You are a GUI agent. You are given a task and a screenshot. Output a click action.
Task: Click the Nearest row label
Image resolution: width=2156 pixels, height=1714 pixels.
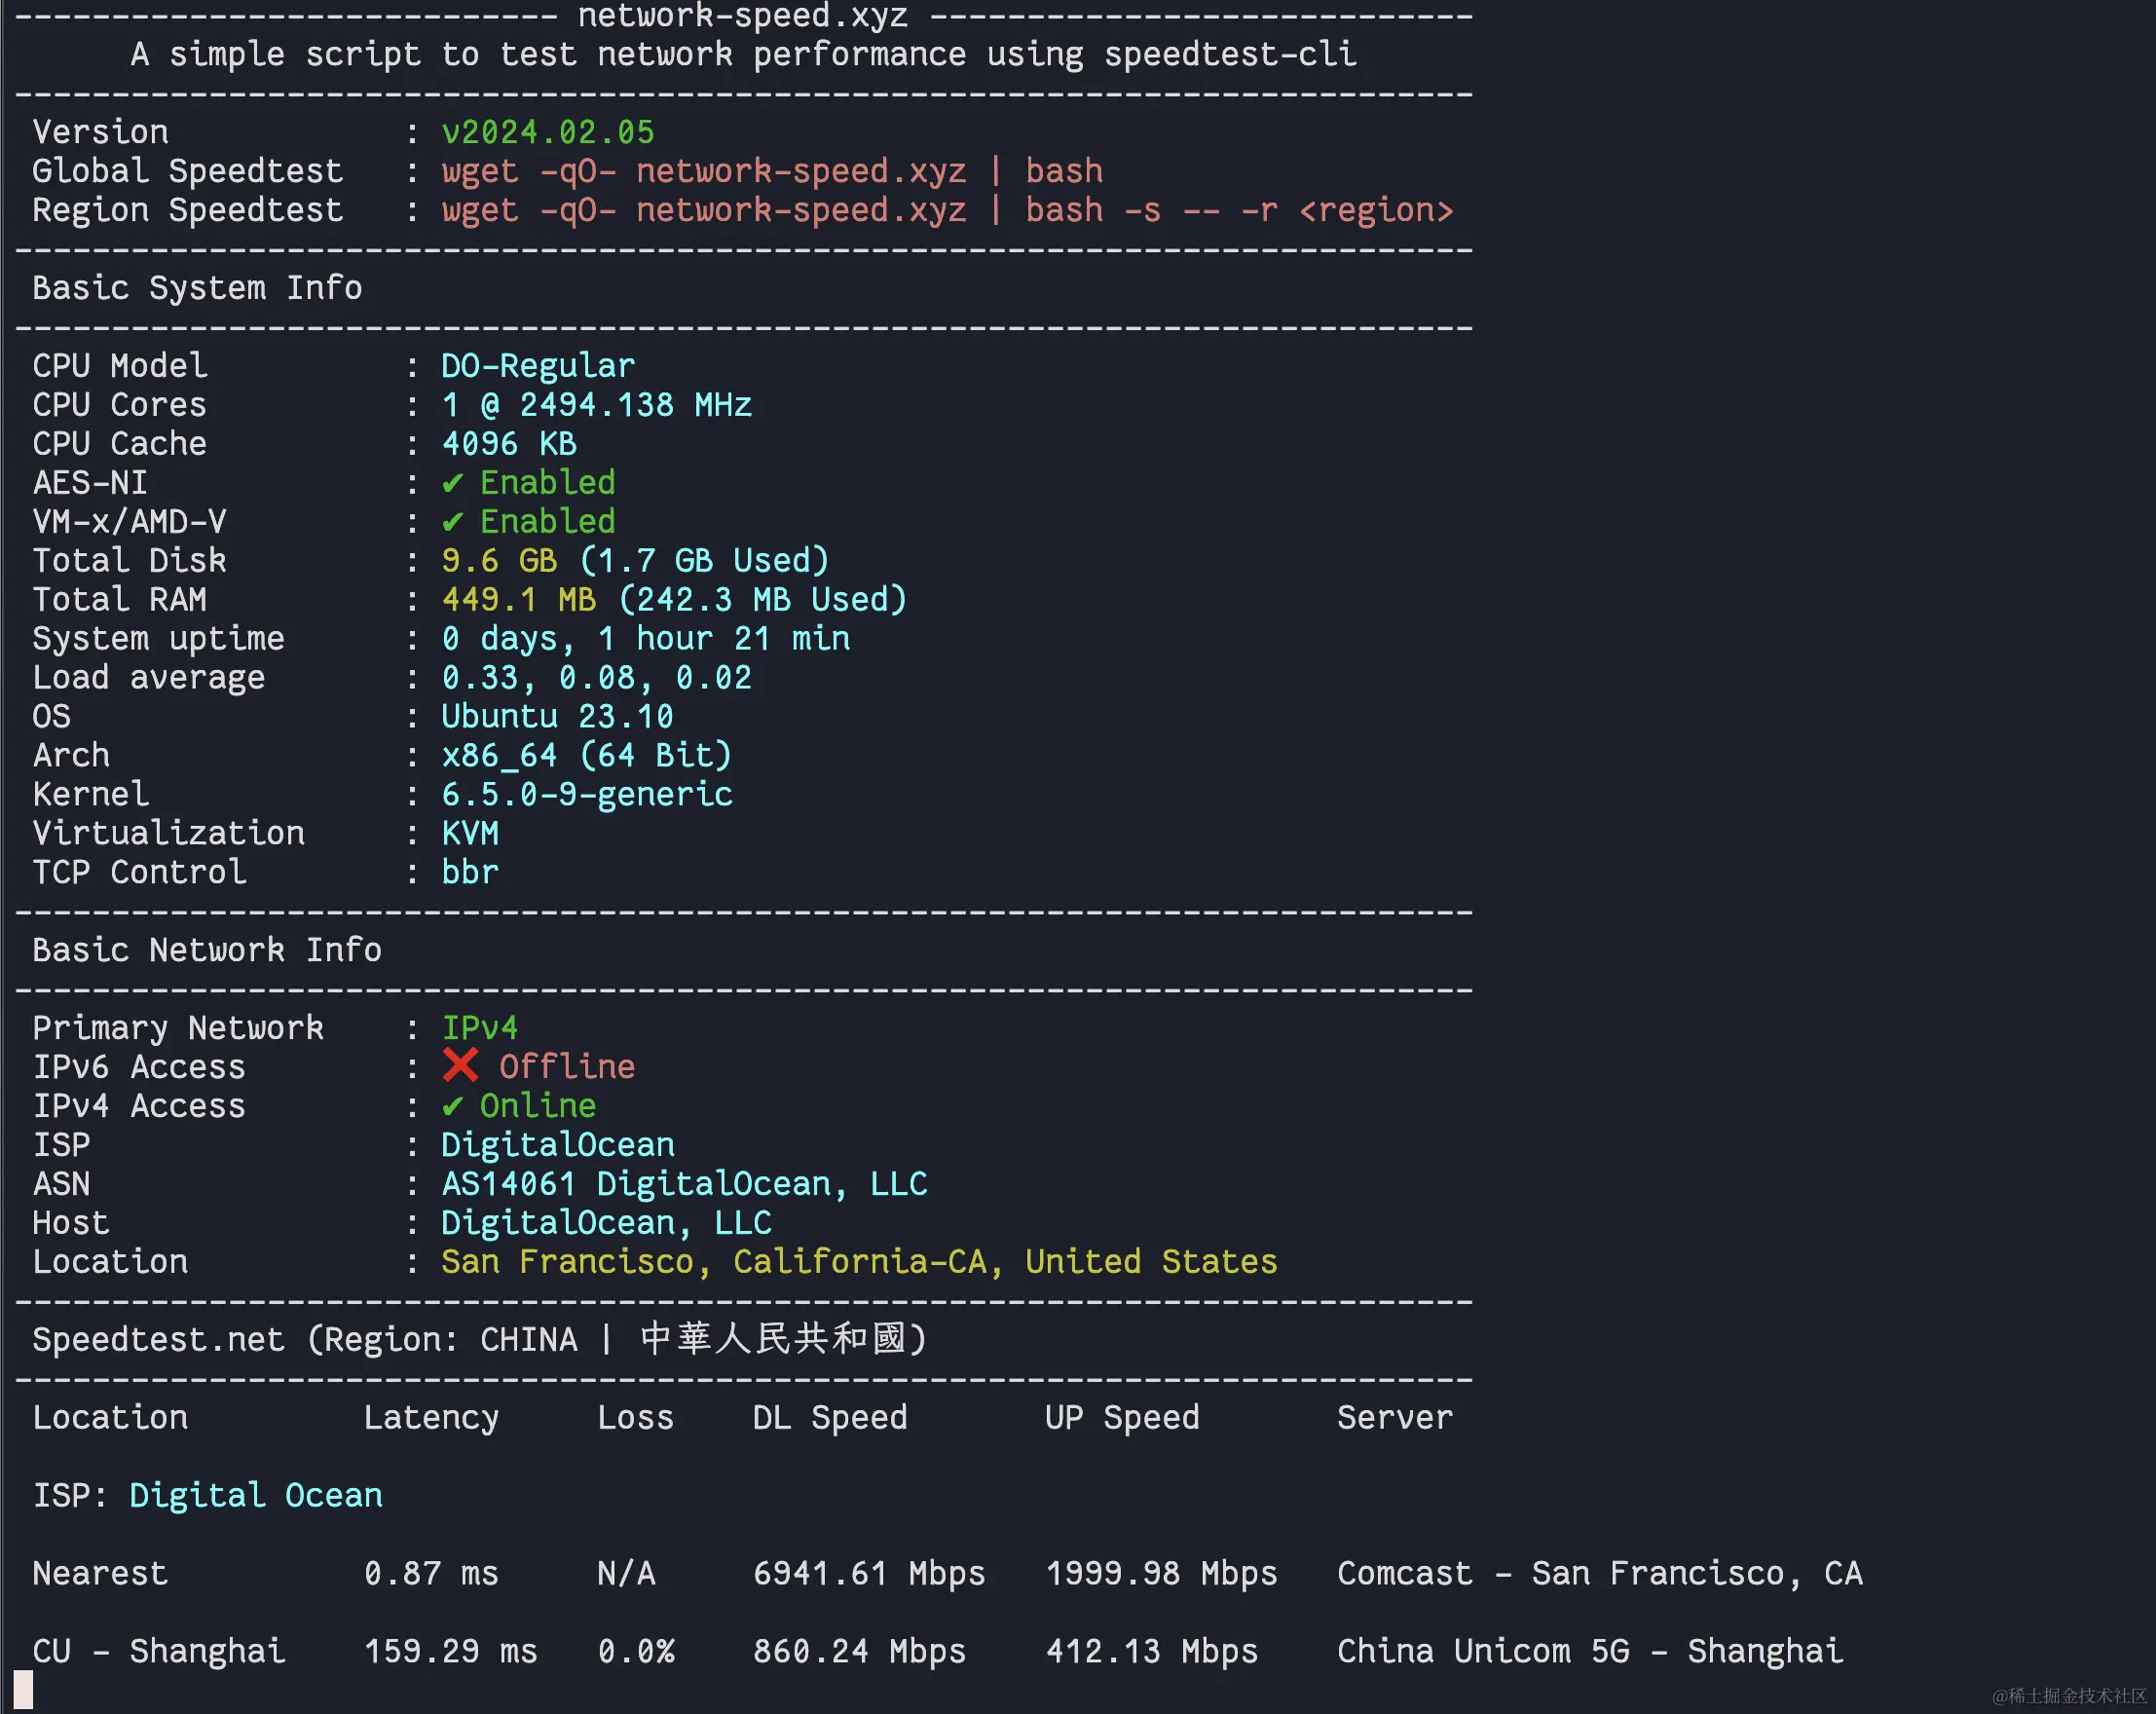pyautogui.click(x=100, y=1574)
